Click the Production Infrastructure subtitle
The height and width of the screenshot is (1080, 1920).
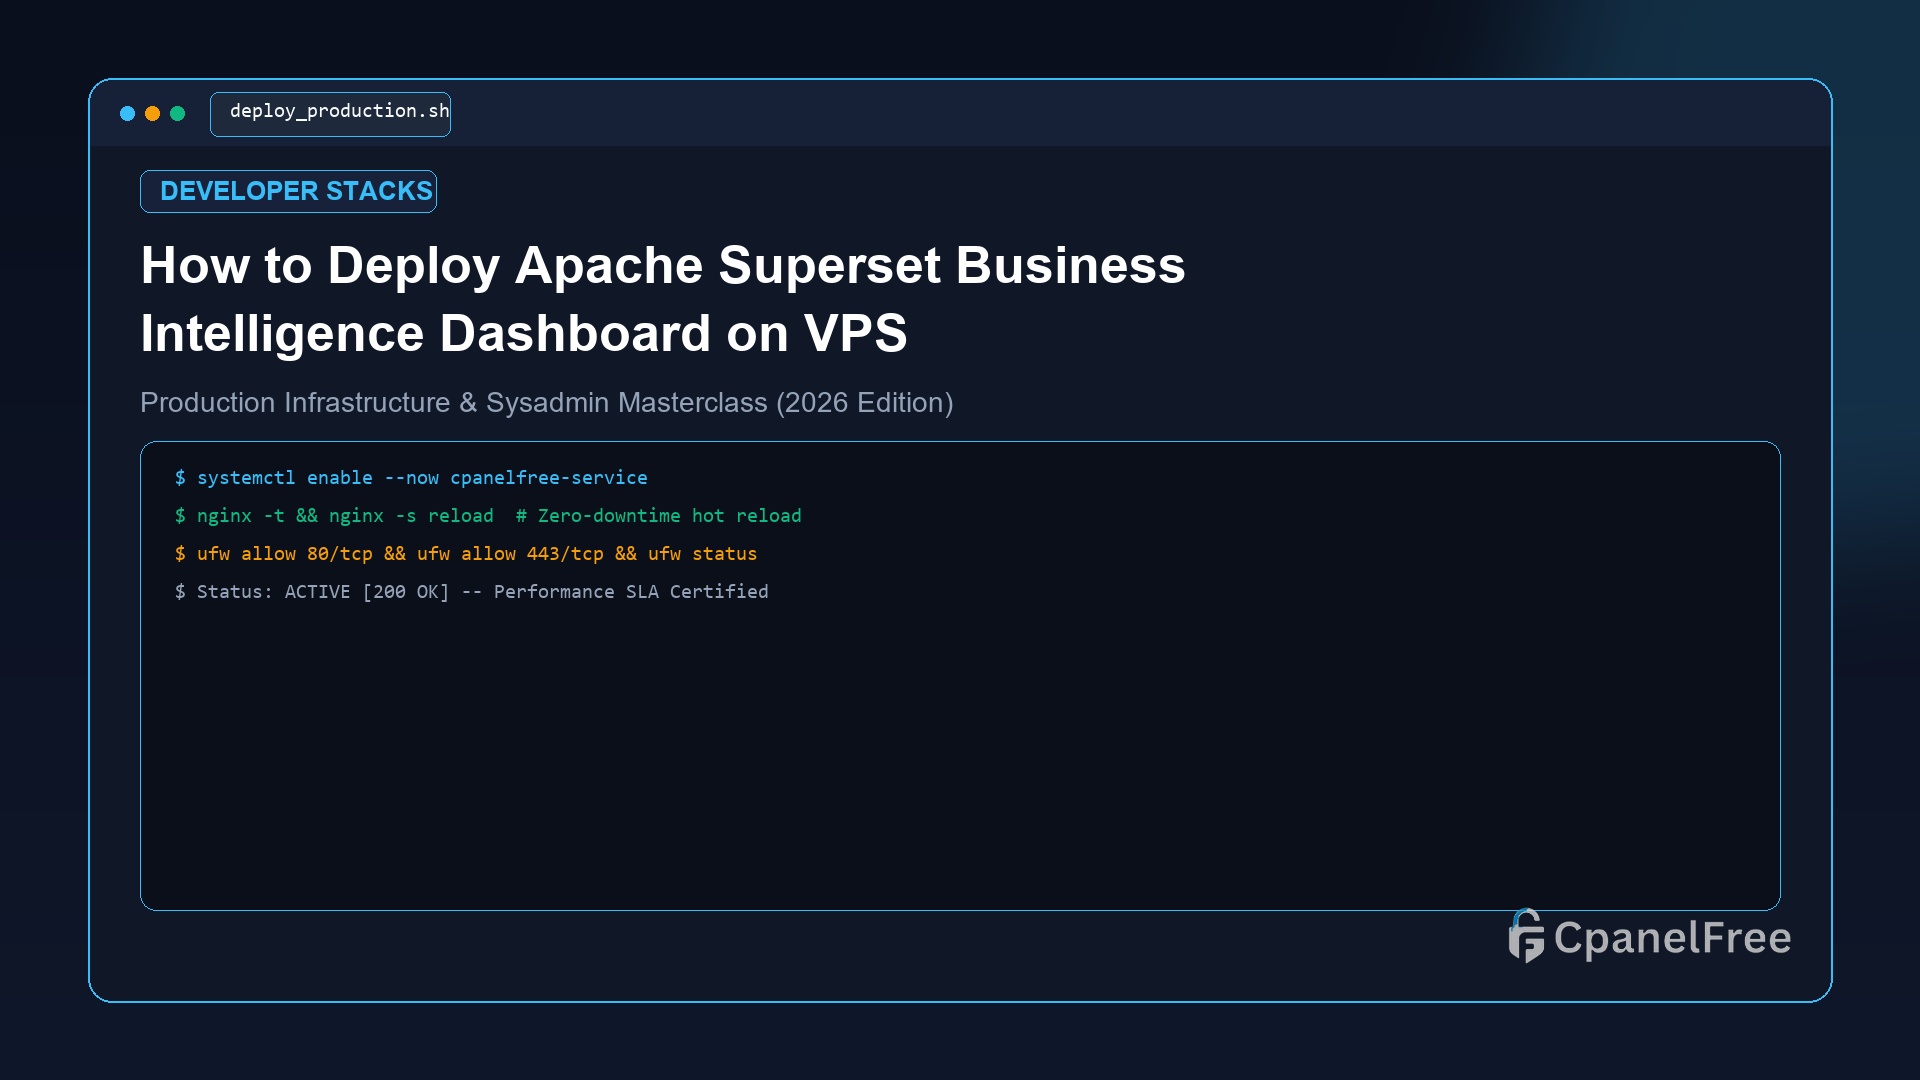coord(546,402)
